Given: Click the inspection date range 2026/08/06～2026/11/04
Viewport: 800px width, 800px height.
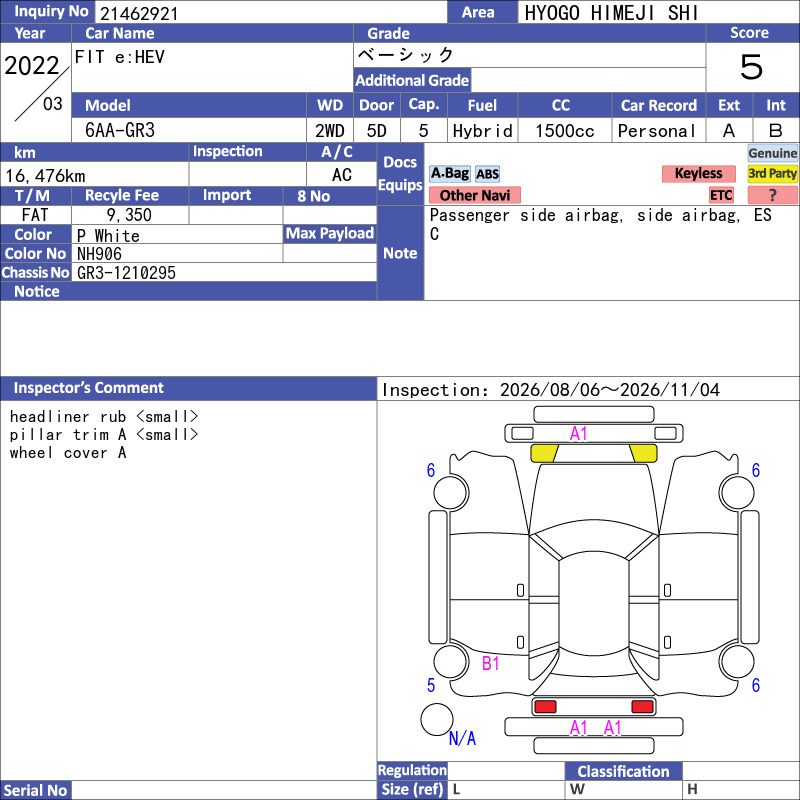Looking at the screenshot, I should pos(610,390).
